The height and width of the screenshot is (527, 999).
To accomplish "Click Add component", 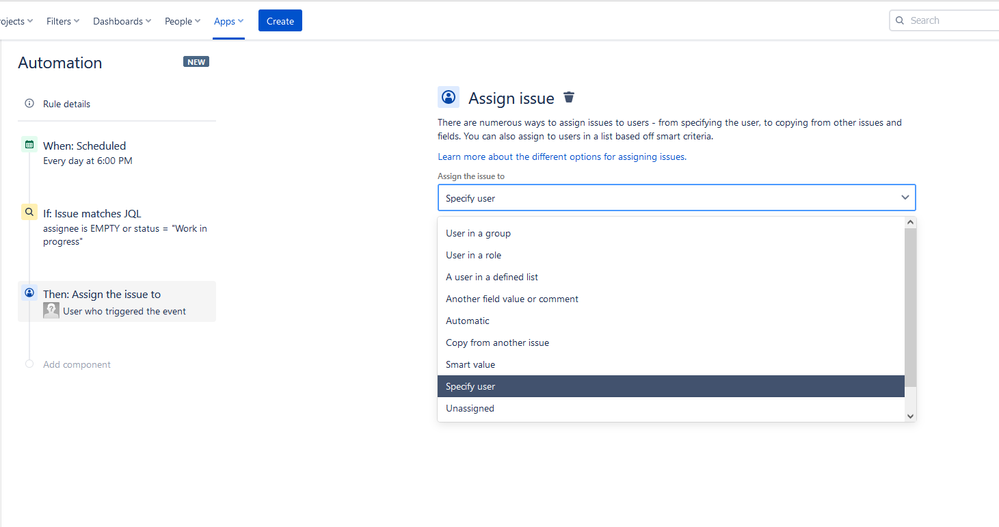I will [x=76, y=365].
